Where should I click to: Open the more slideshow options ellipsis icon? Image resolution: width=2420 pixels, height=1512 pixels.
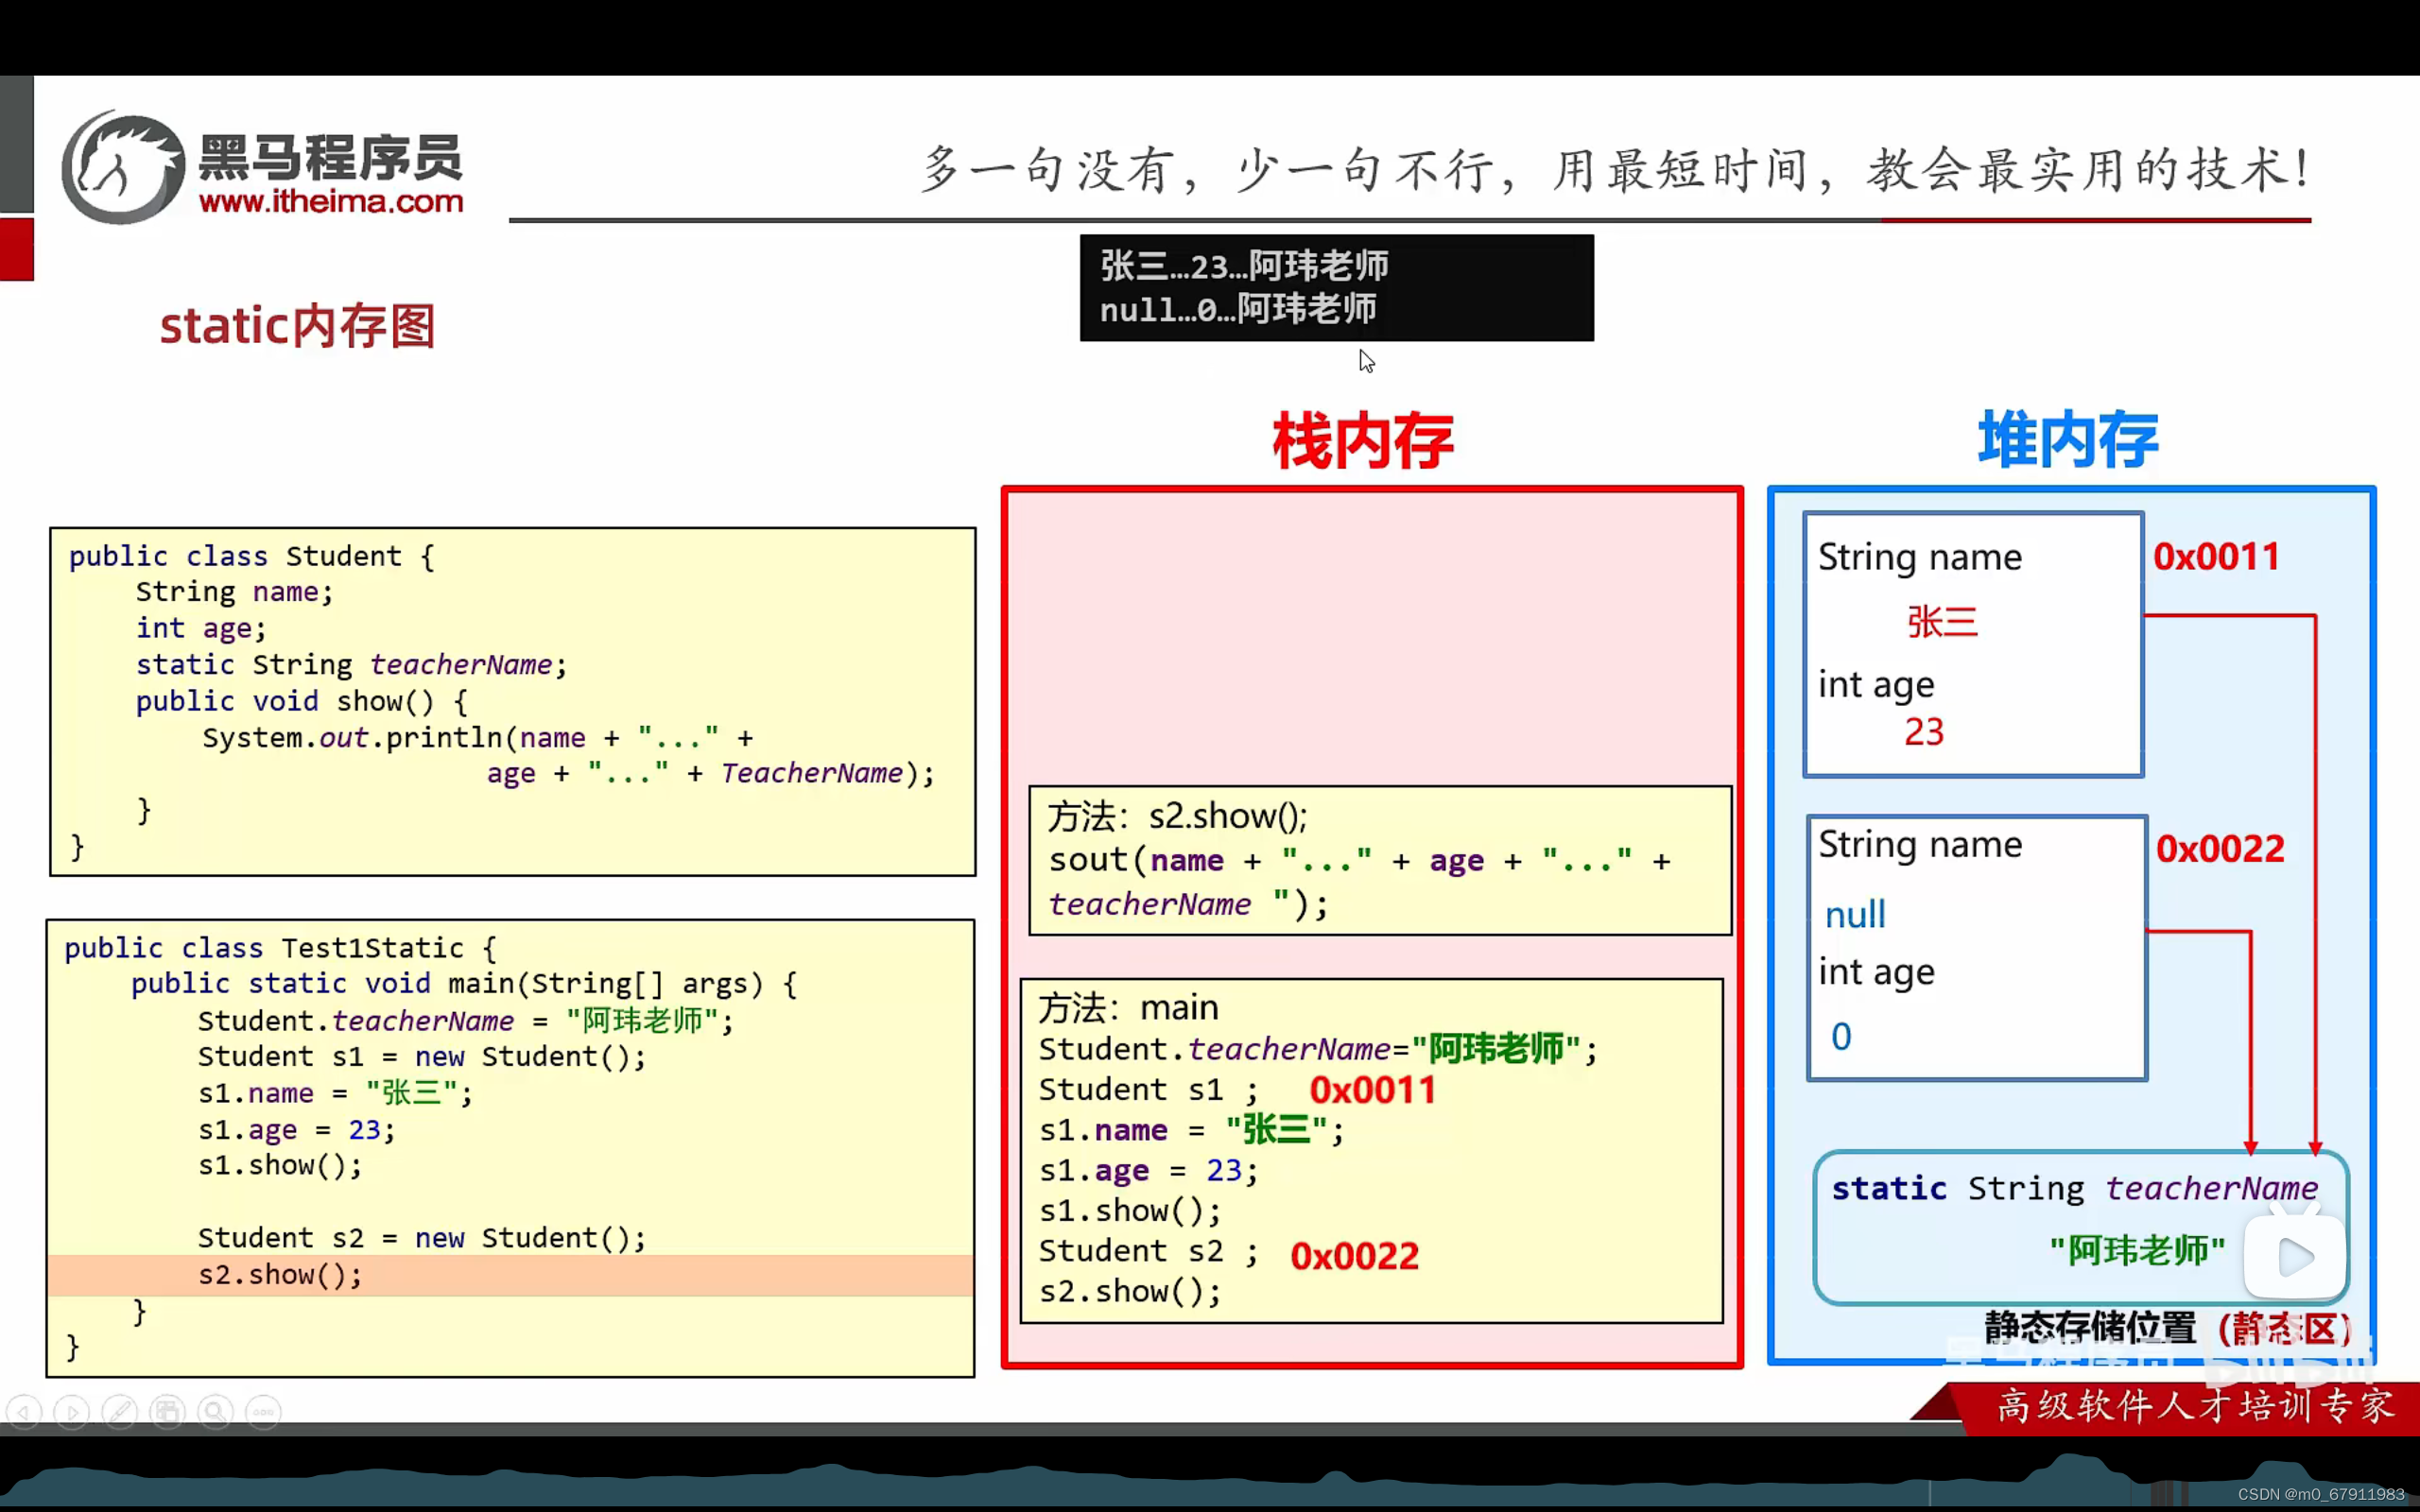click(x=262, y=1412)
